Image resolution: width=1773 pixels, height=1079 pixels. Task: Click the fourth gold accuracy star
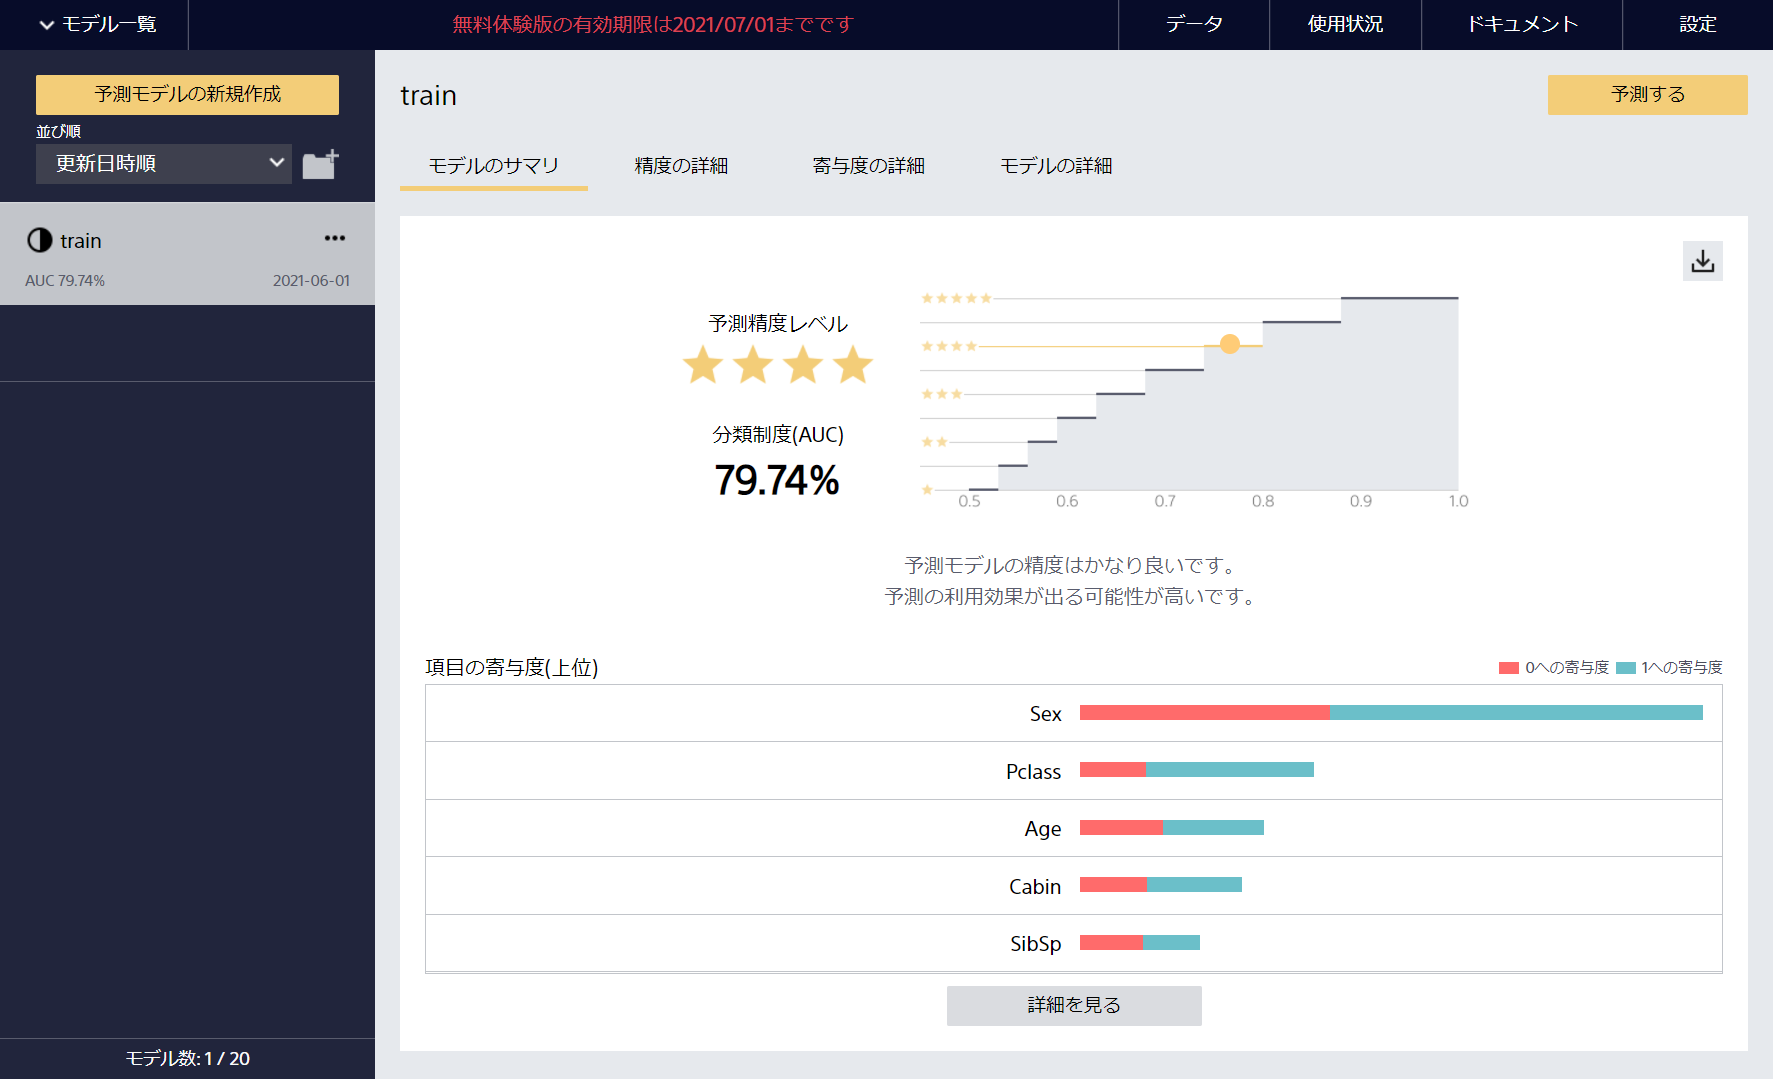(x=853, y=365)
